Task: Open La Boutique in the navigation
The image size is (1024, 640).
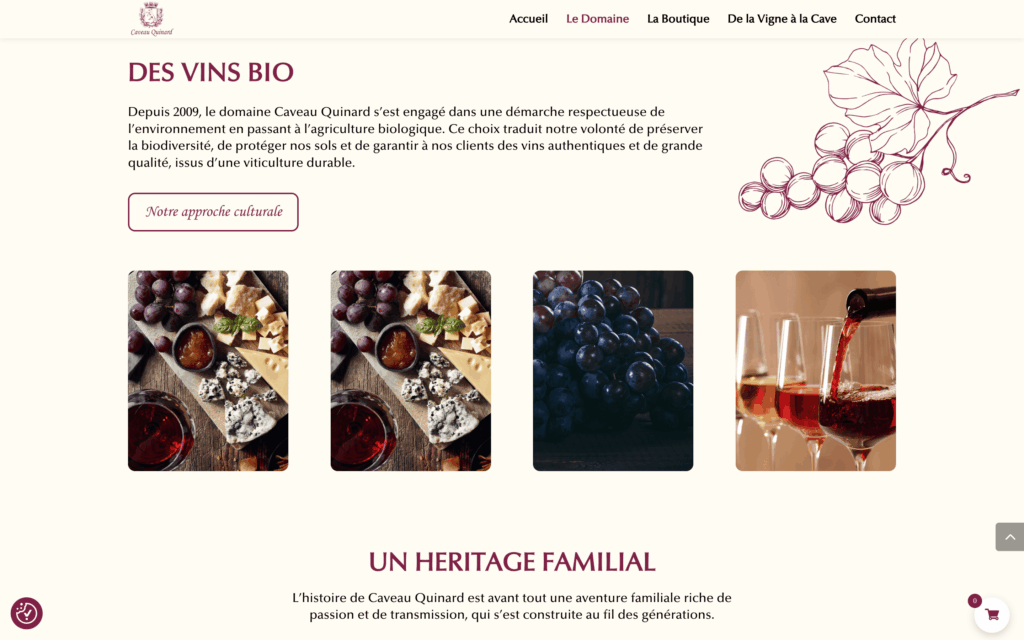Action: coord(678,19)
